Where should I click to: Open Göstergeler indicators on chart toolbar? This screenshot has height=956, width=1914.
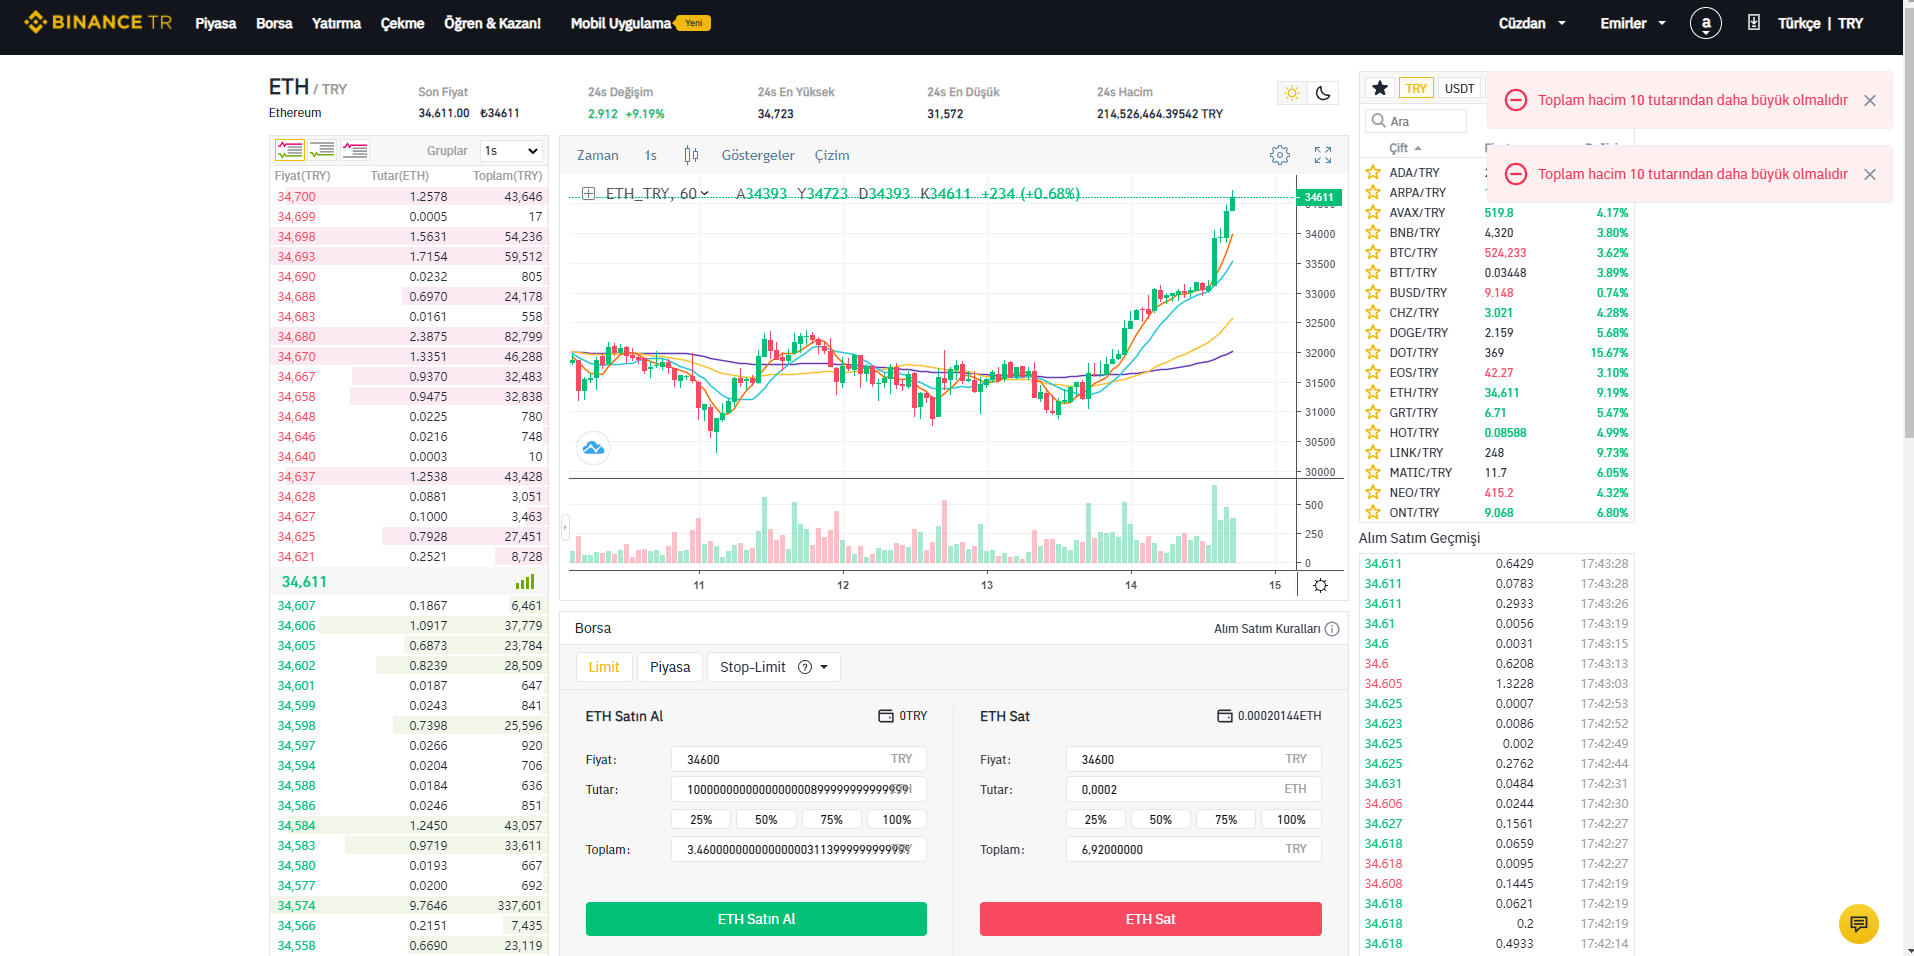[758, 155]
